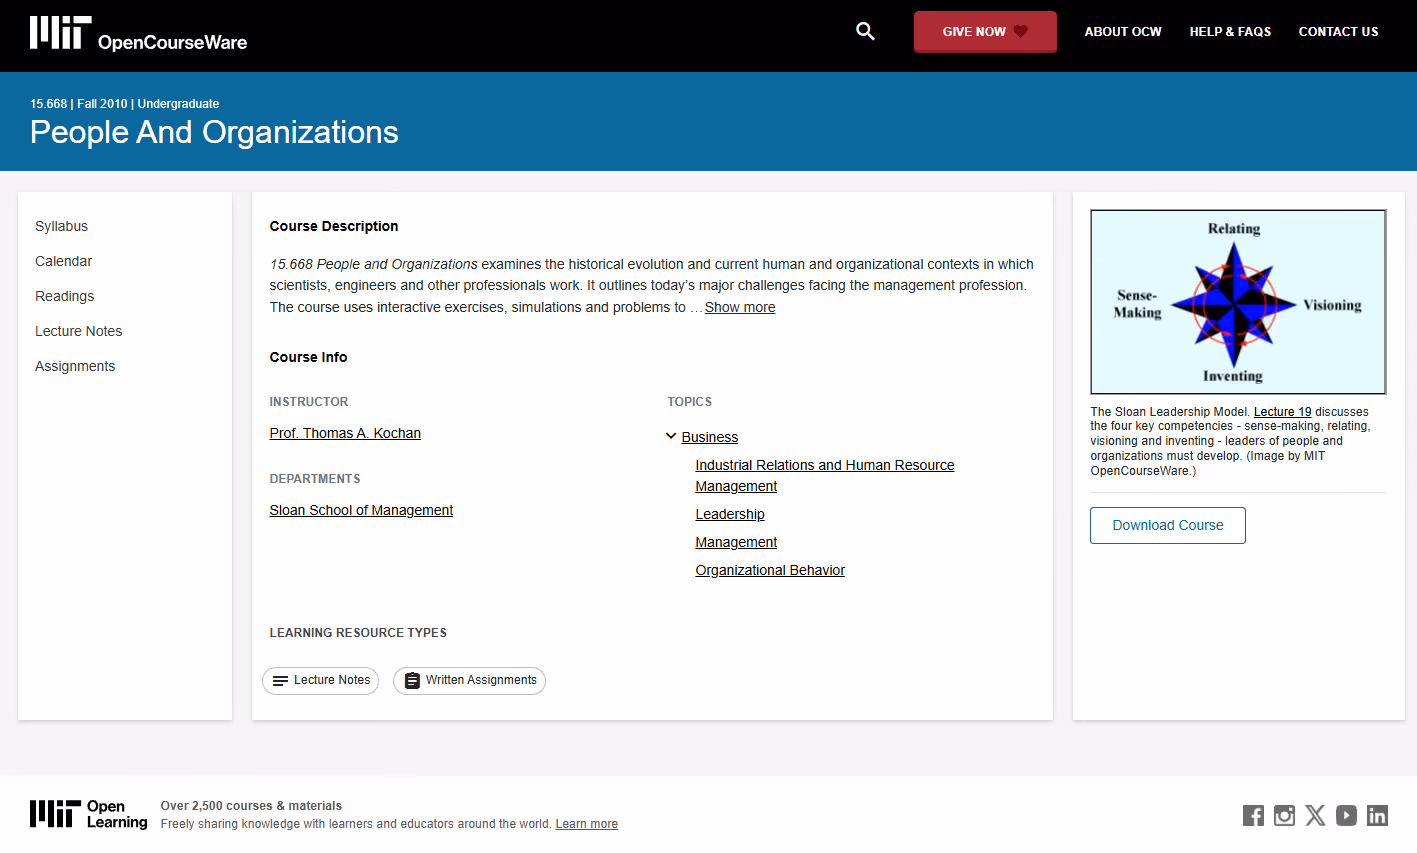Click the Learning Resource Types label
This screenshot has width=1417, height=853.
tap(358, 633)
